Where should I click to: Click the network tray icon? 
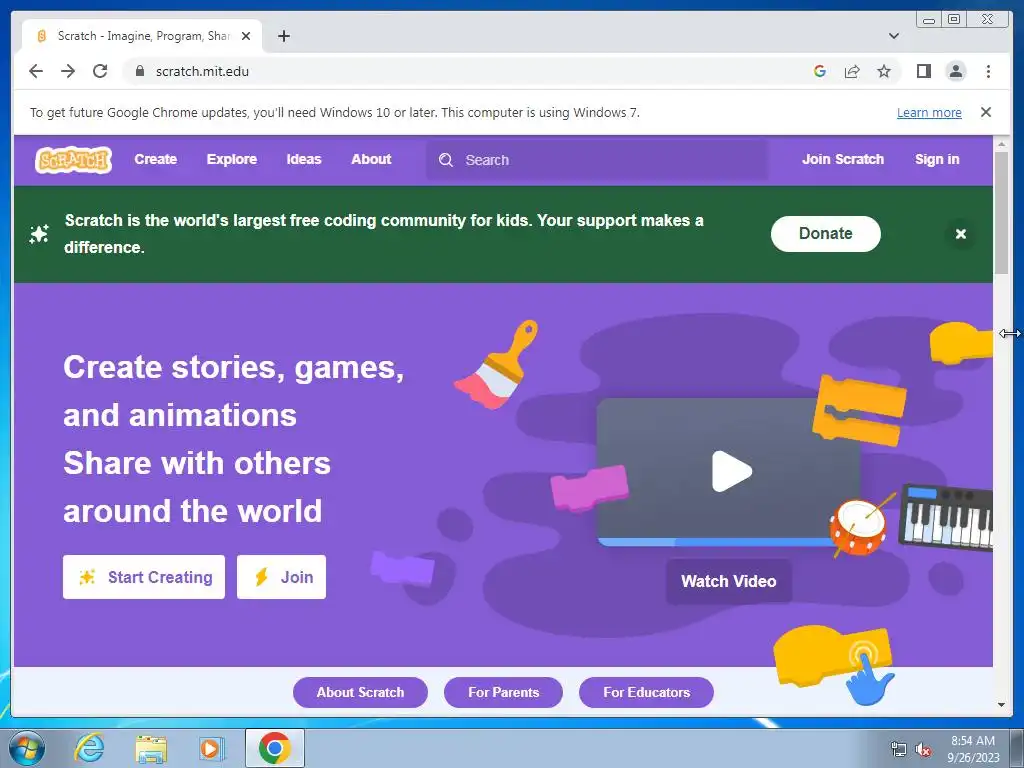(899, 750)
